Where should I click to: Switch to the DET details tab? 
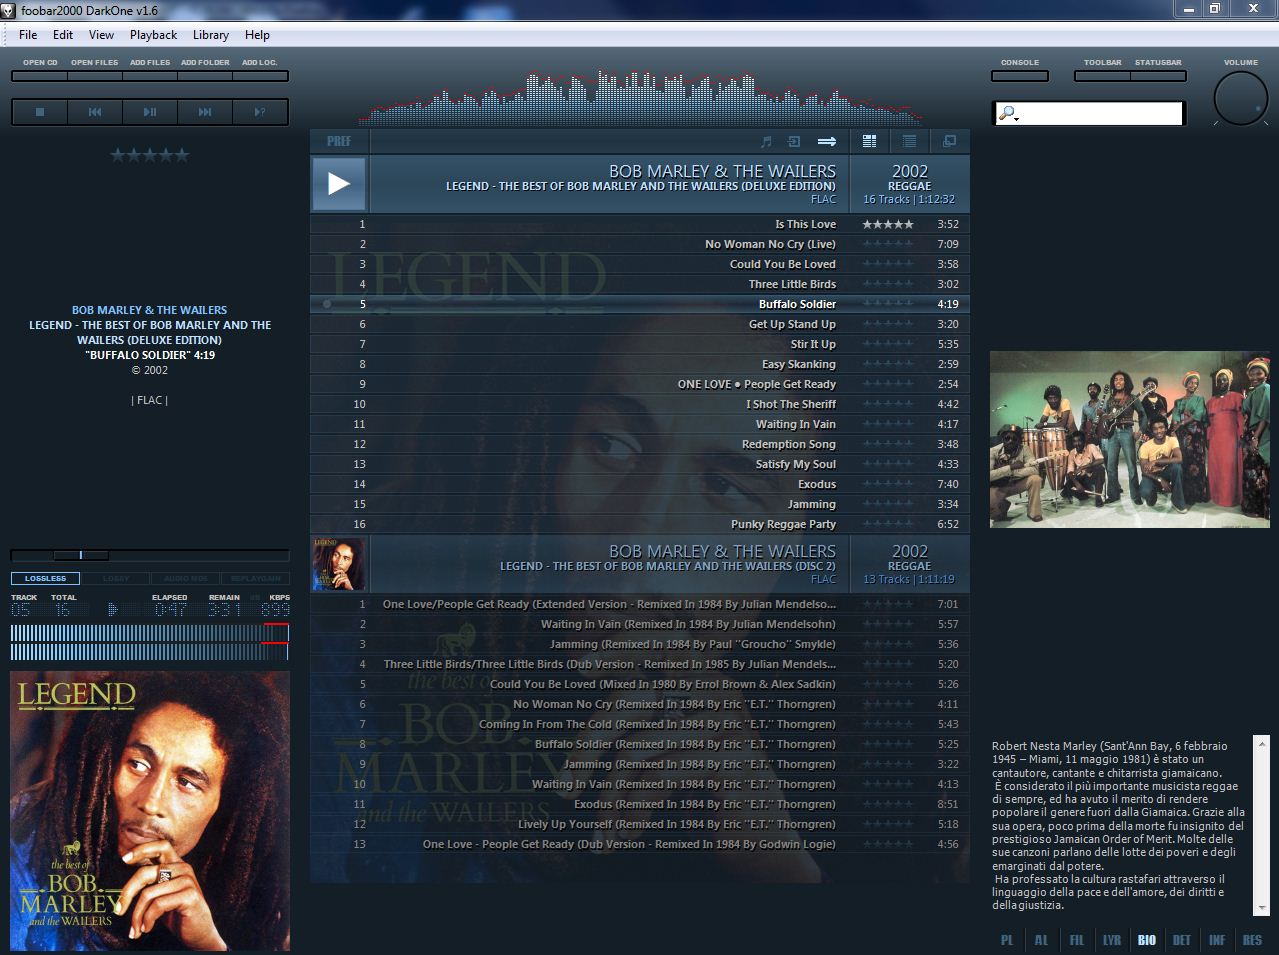click(x=1182, y=940)
